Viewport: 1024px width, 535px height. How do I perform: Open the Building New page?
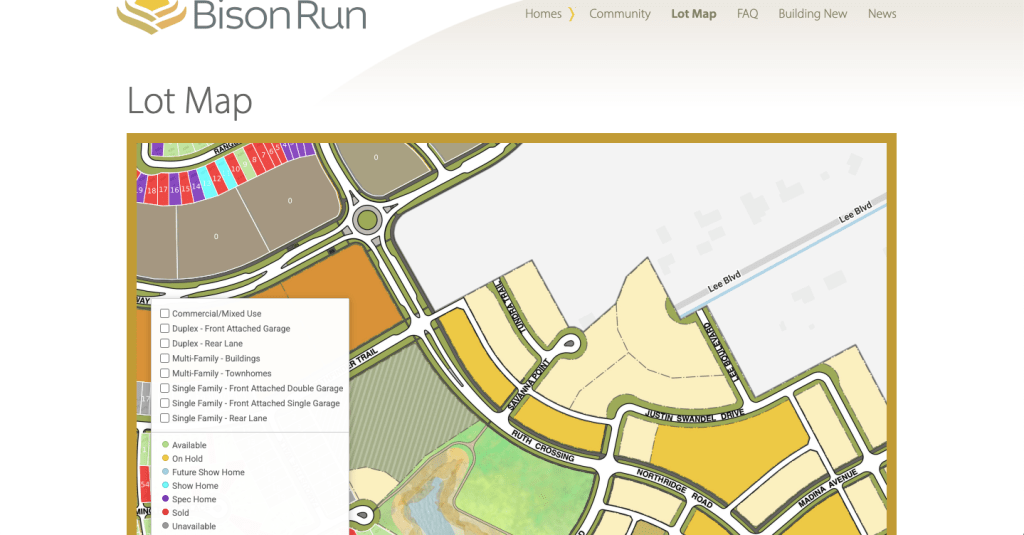tap(812, 14)
